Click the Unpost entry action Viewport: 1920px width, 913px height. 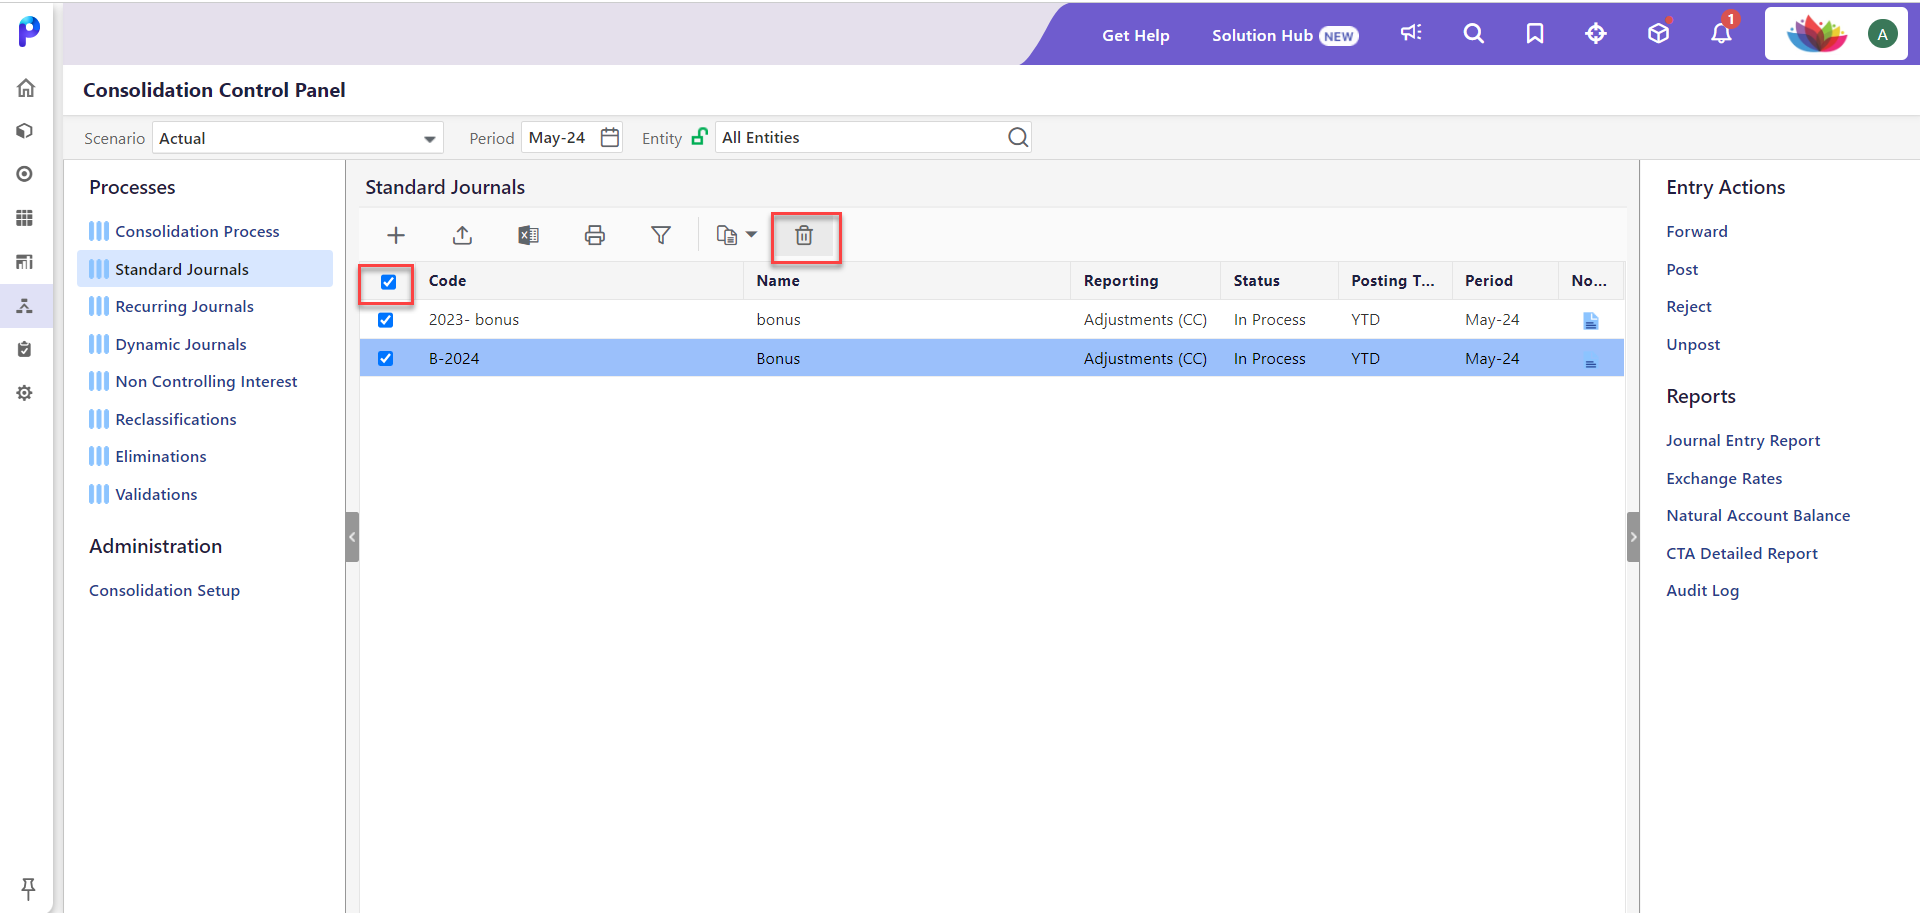[x=1693, y=344]
